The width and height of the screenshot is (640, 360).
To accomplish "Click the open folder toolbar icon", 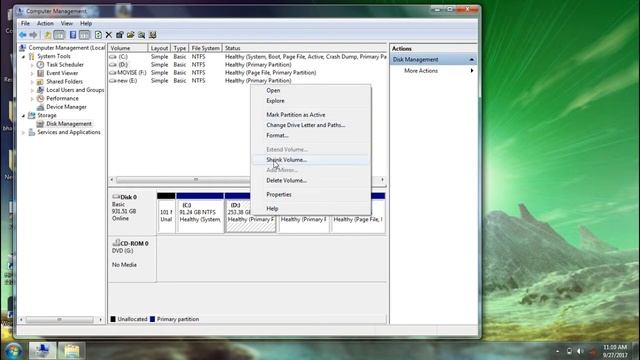I will [131, 35].
